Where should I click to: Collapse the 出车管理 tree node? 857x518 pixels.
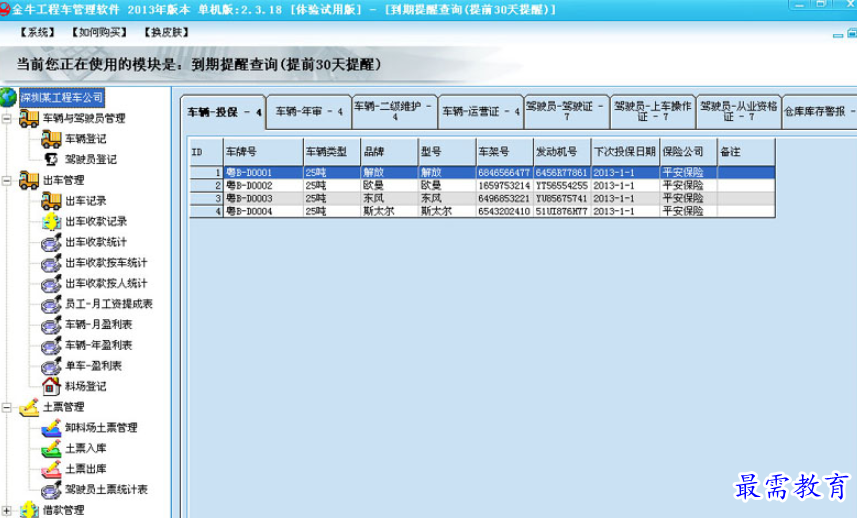tap(8, 181)
